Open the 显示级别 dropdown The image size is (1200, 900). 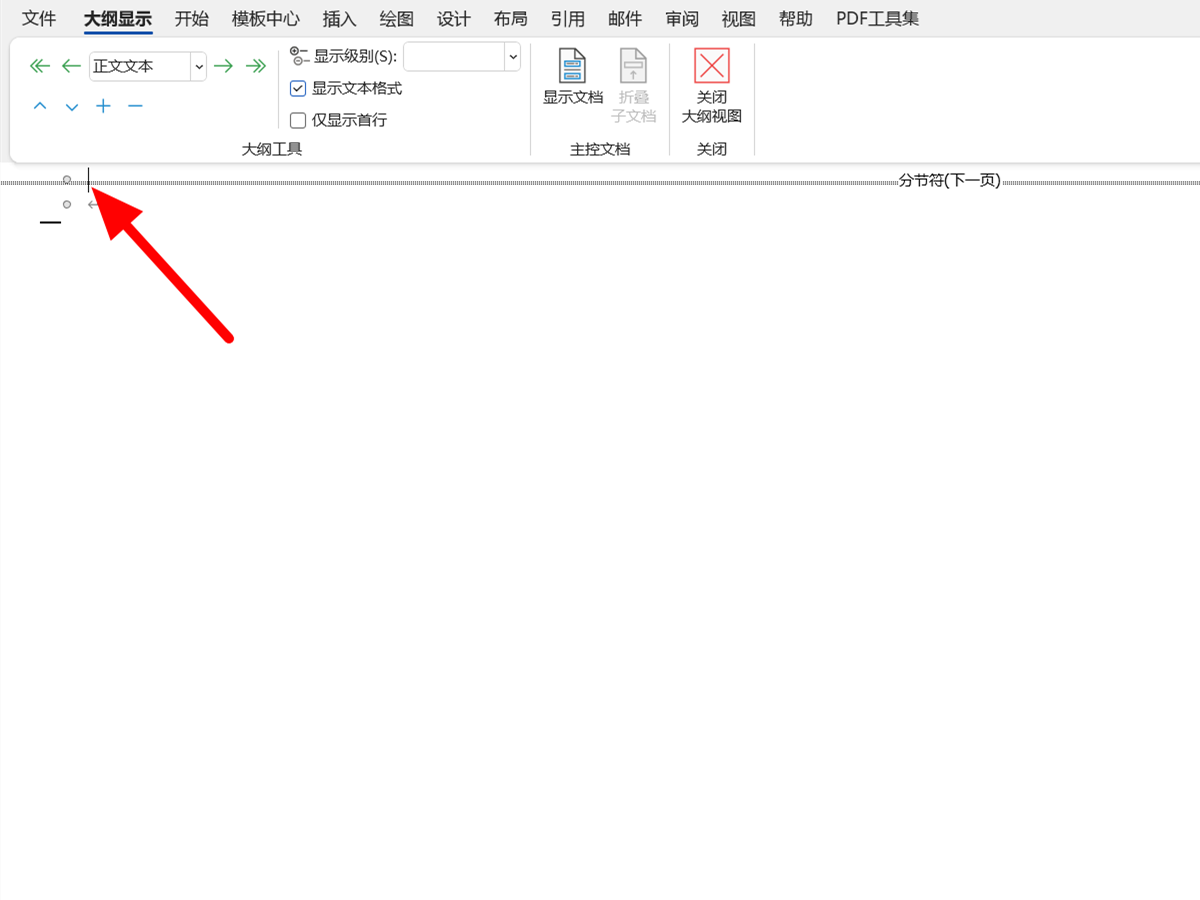512,56
